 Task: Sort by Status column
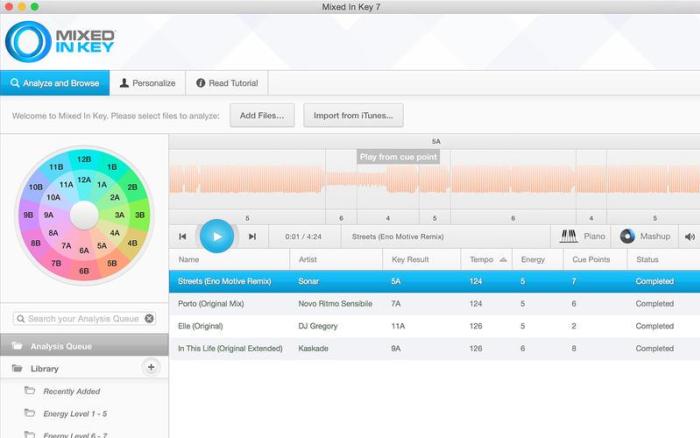664,259
